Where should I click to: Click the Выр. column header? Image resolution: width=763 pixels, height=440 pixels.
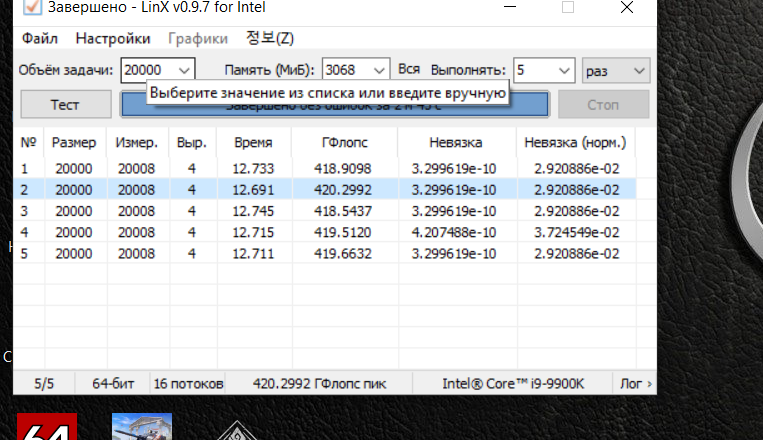192,143
